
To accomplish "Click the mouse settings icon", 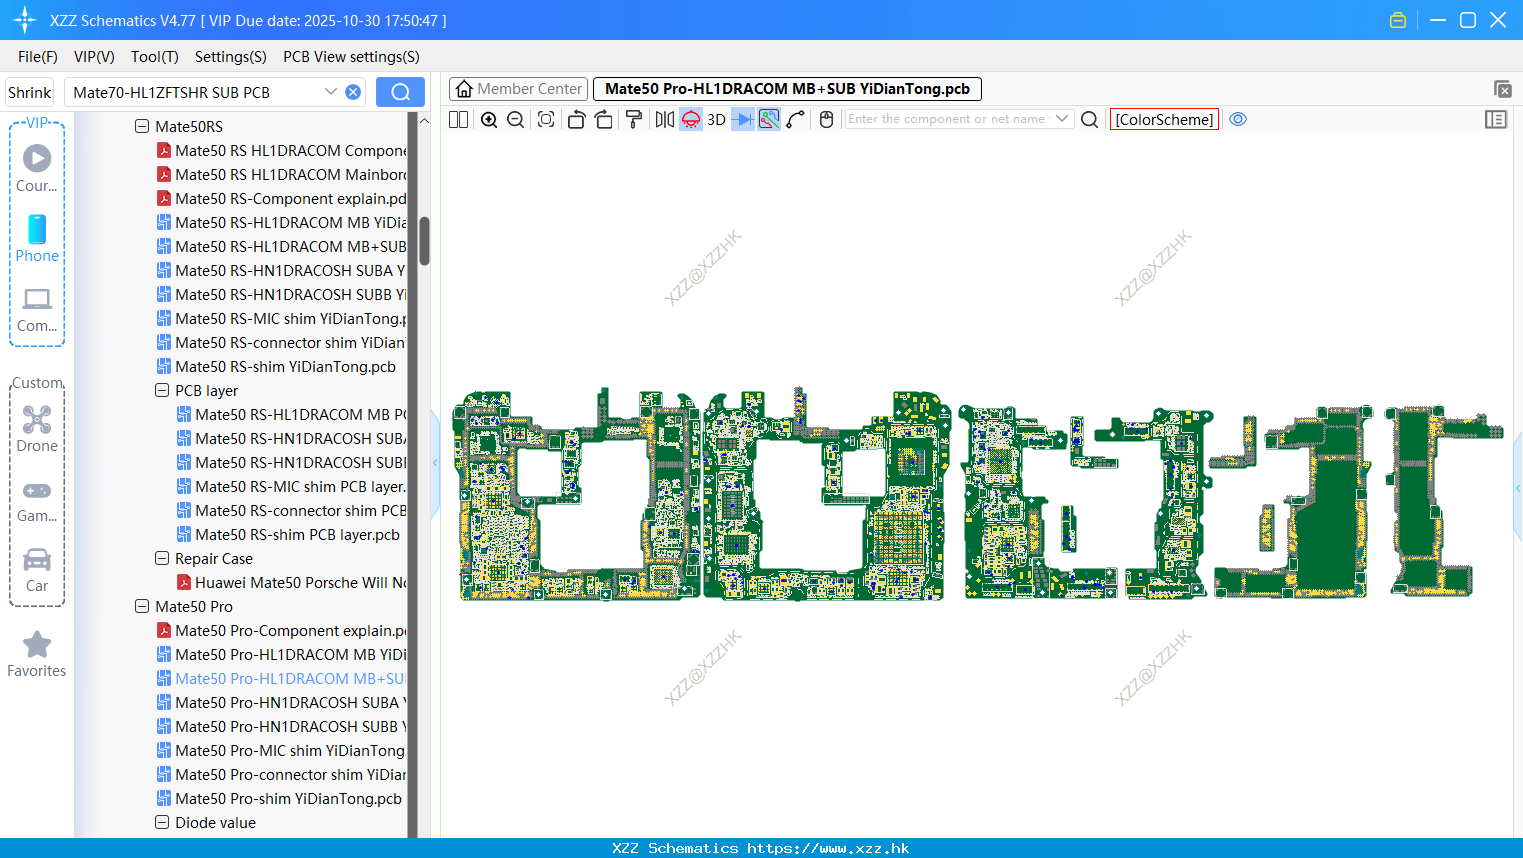I will coord(826,119).
